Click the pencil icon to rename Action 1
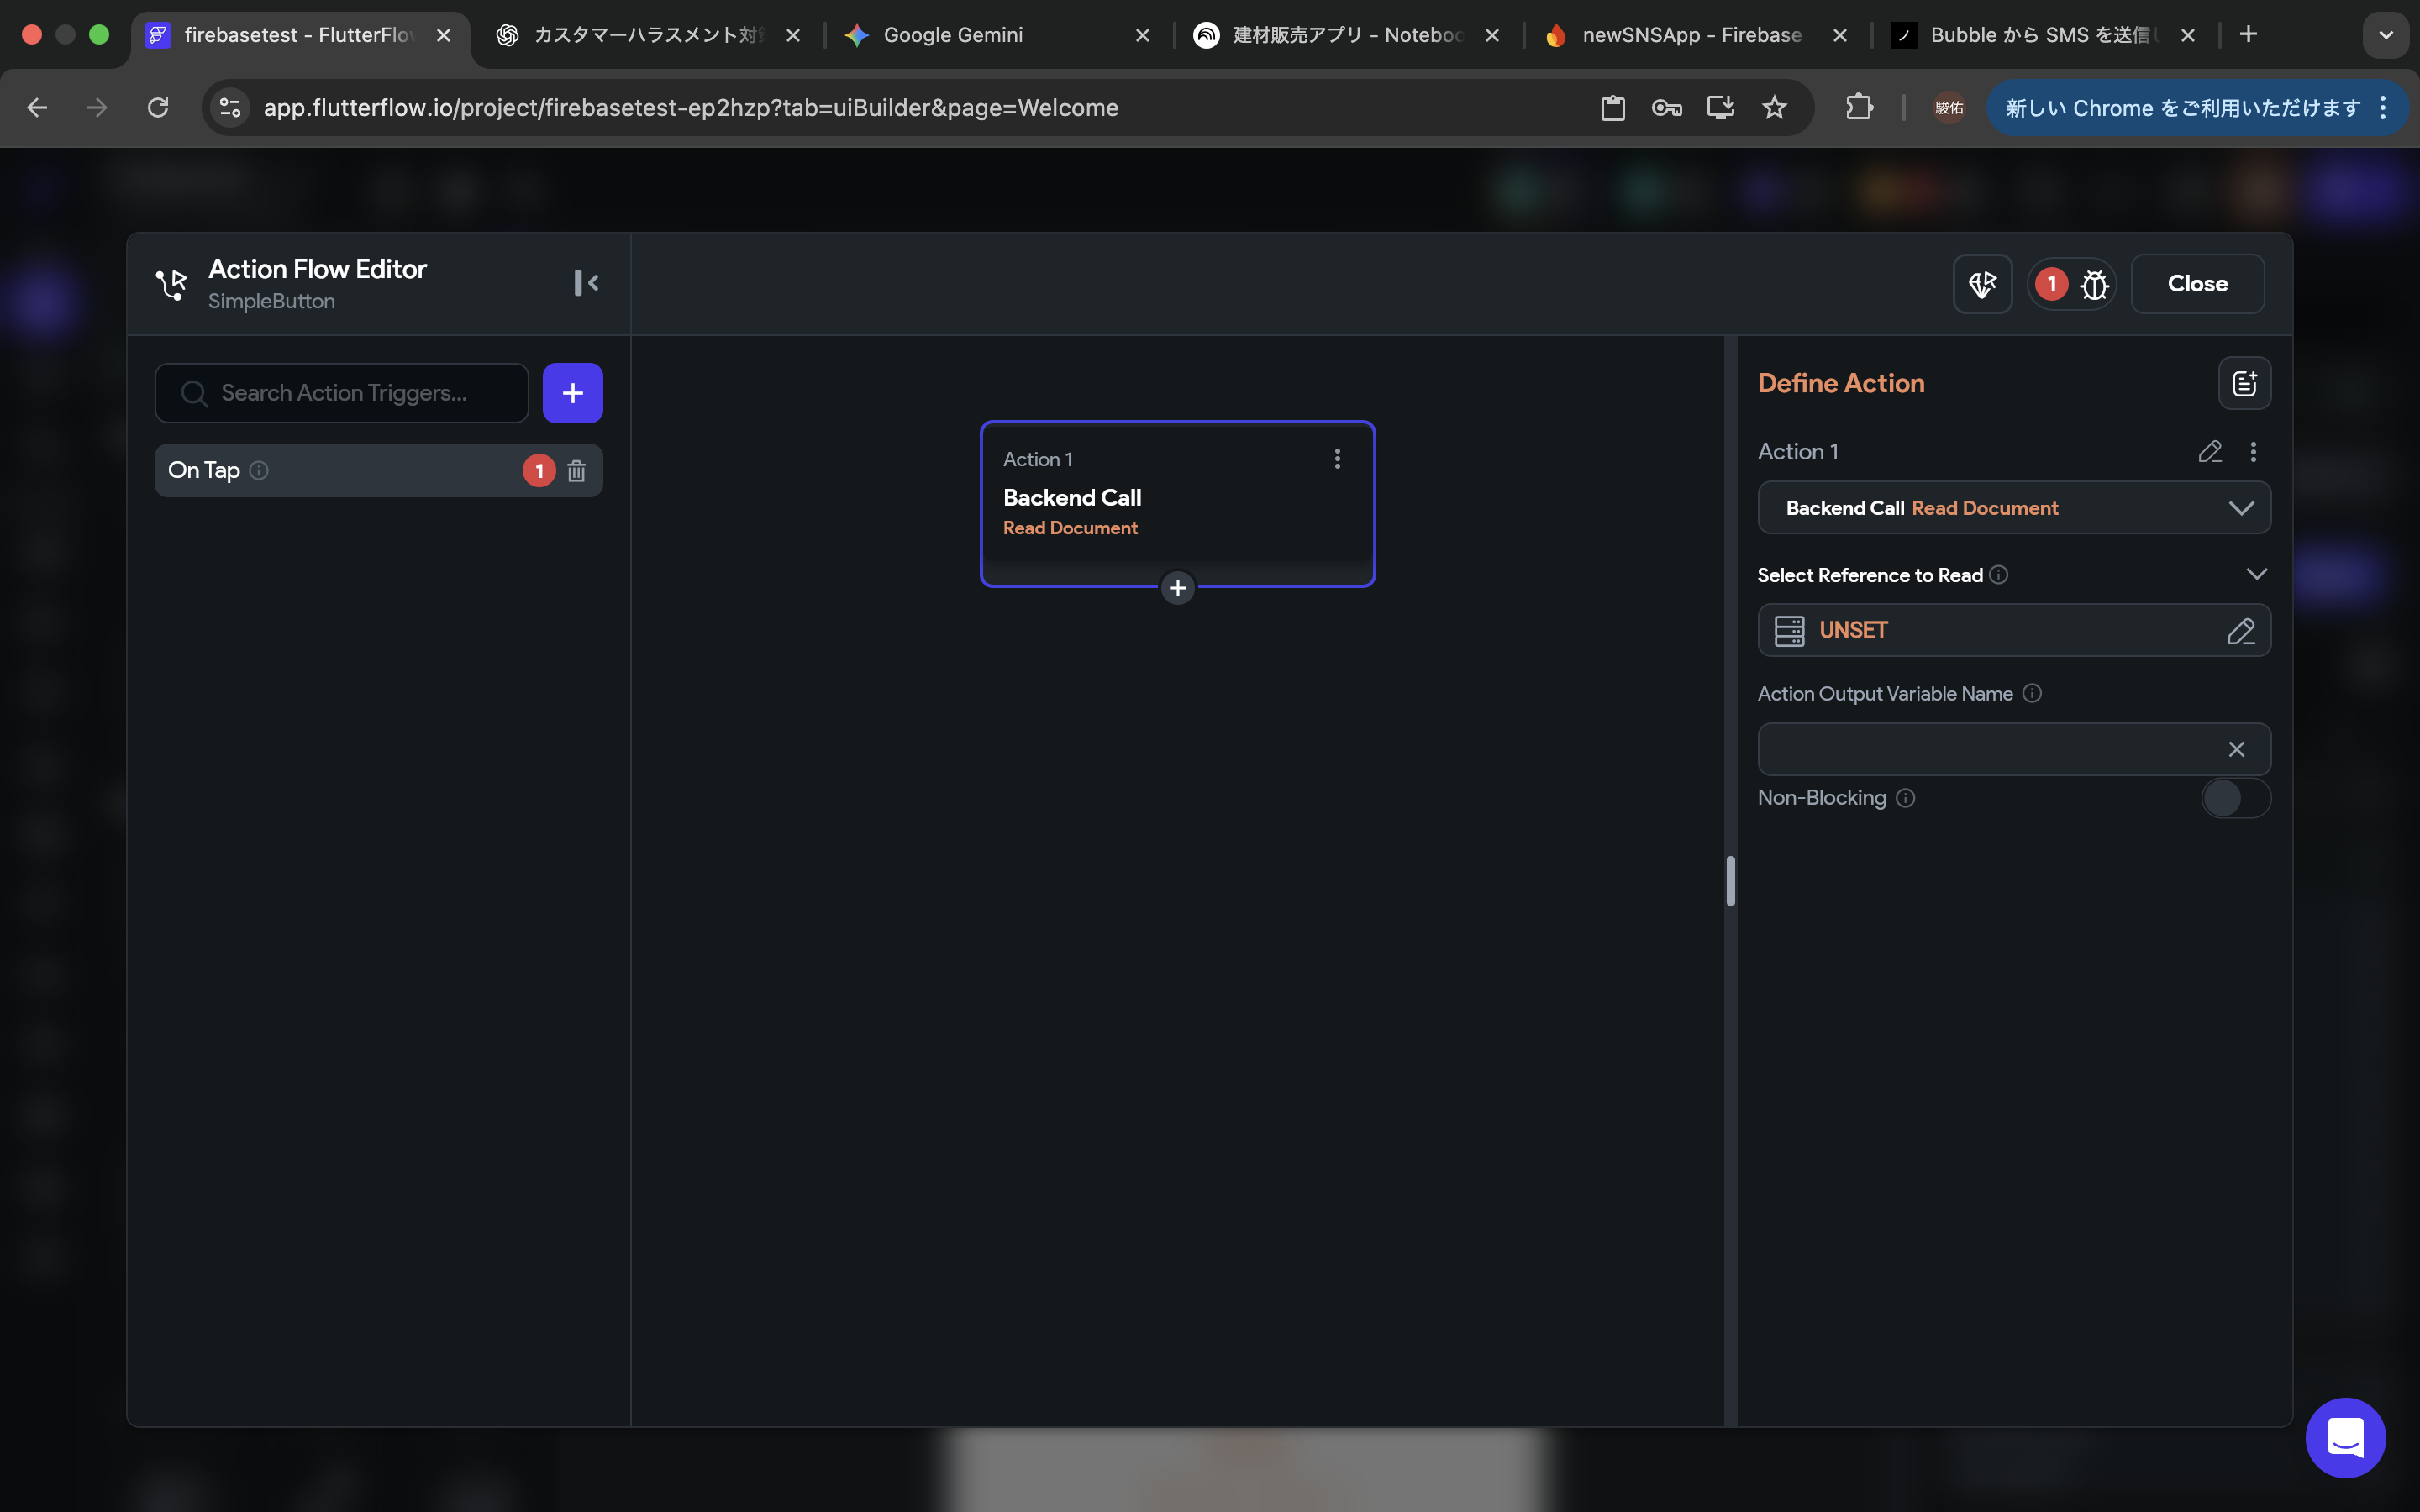 pyautogui.click(x=2210, y=452)
